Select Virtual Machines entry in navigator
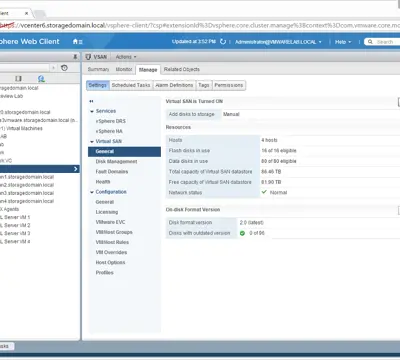This screenshot has height=360, width=400. pos(21,128)
